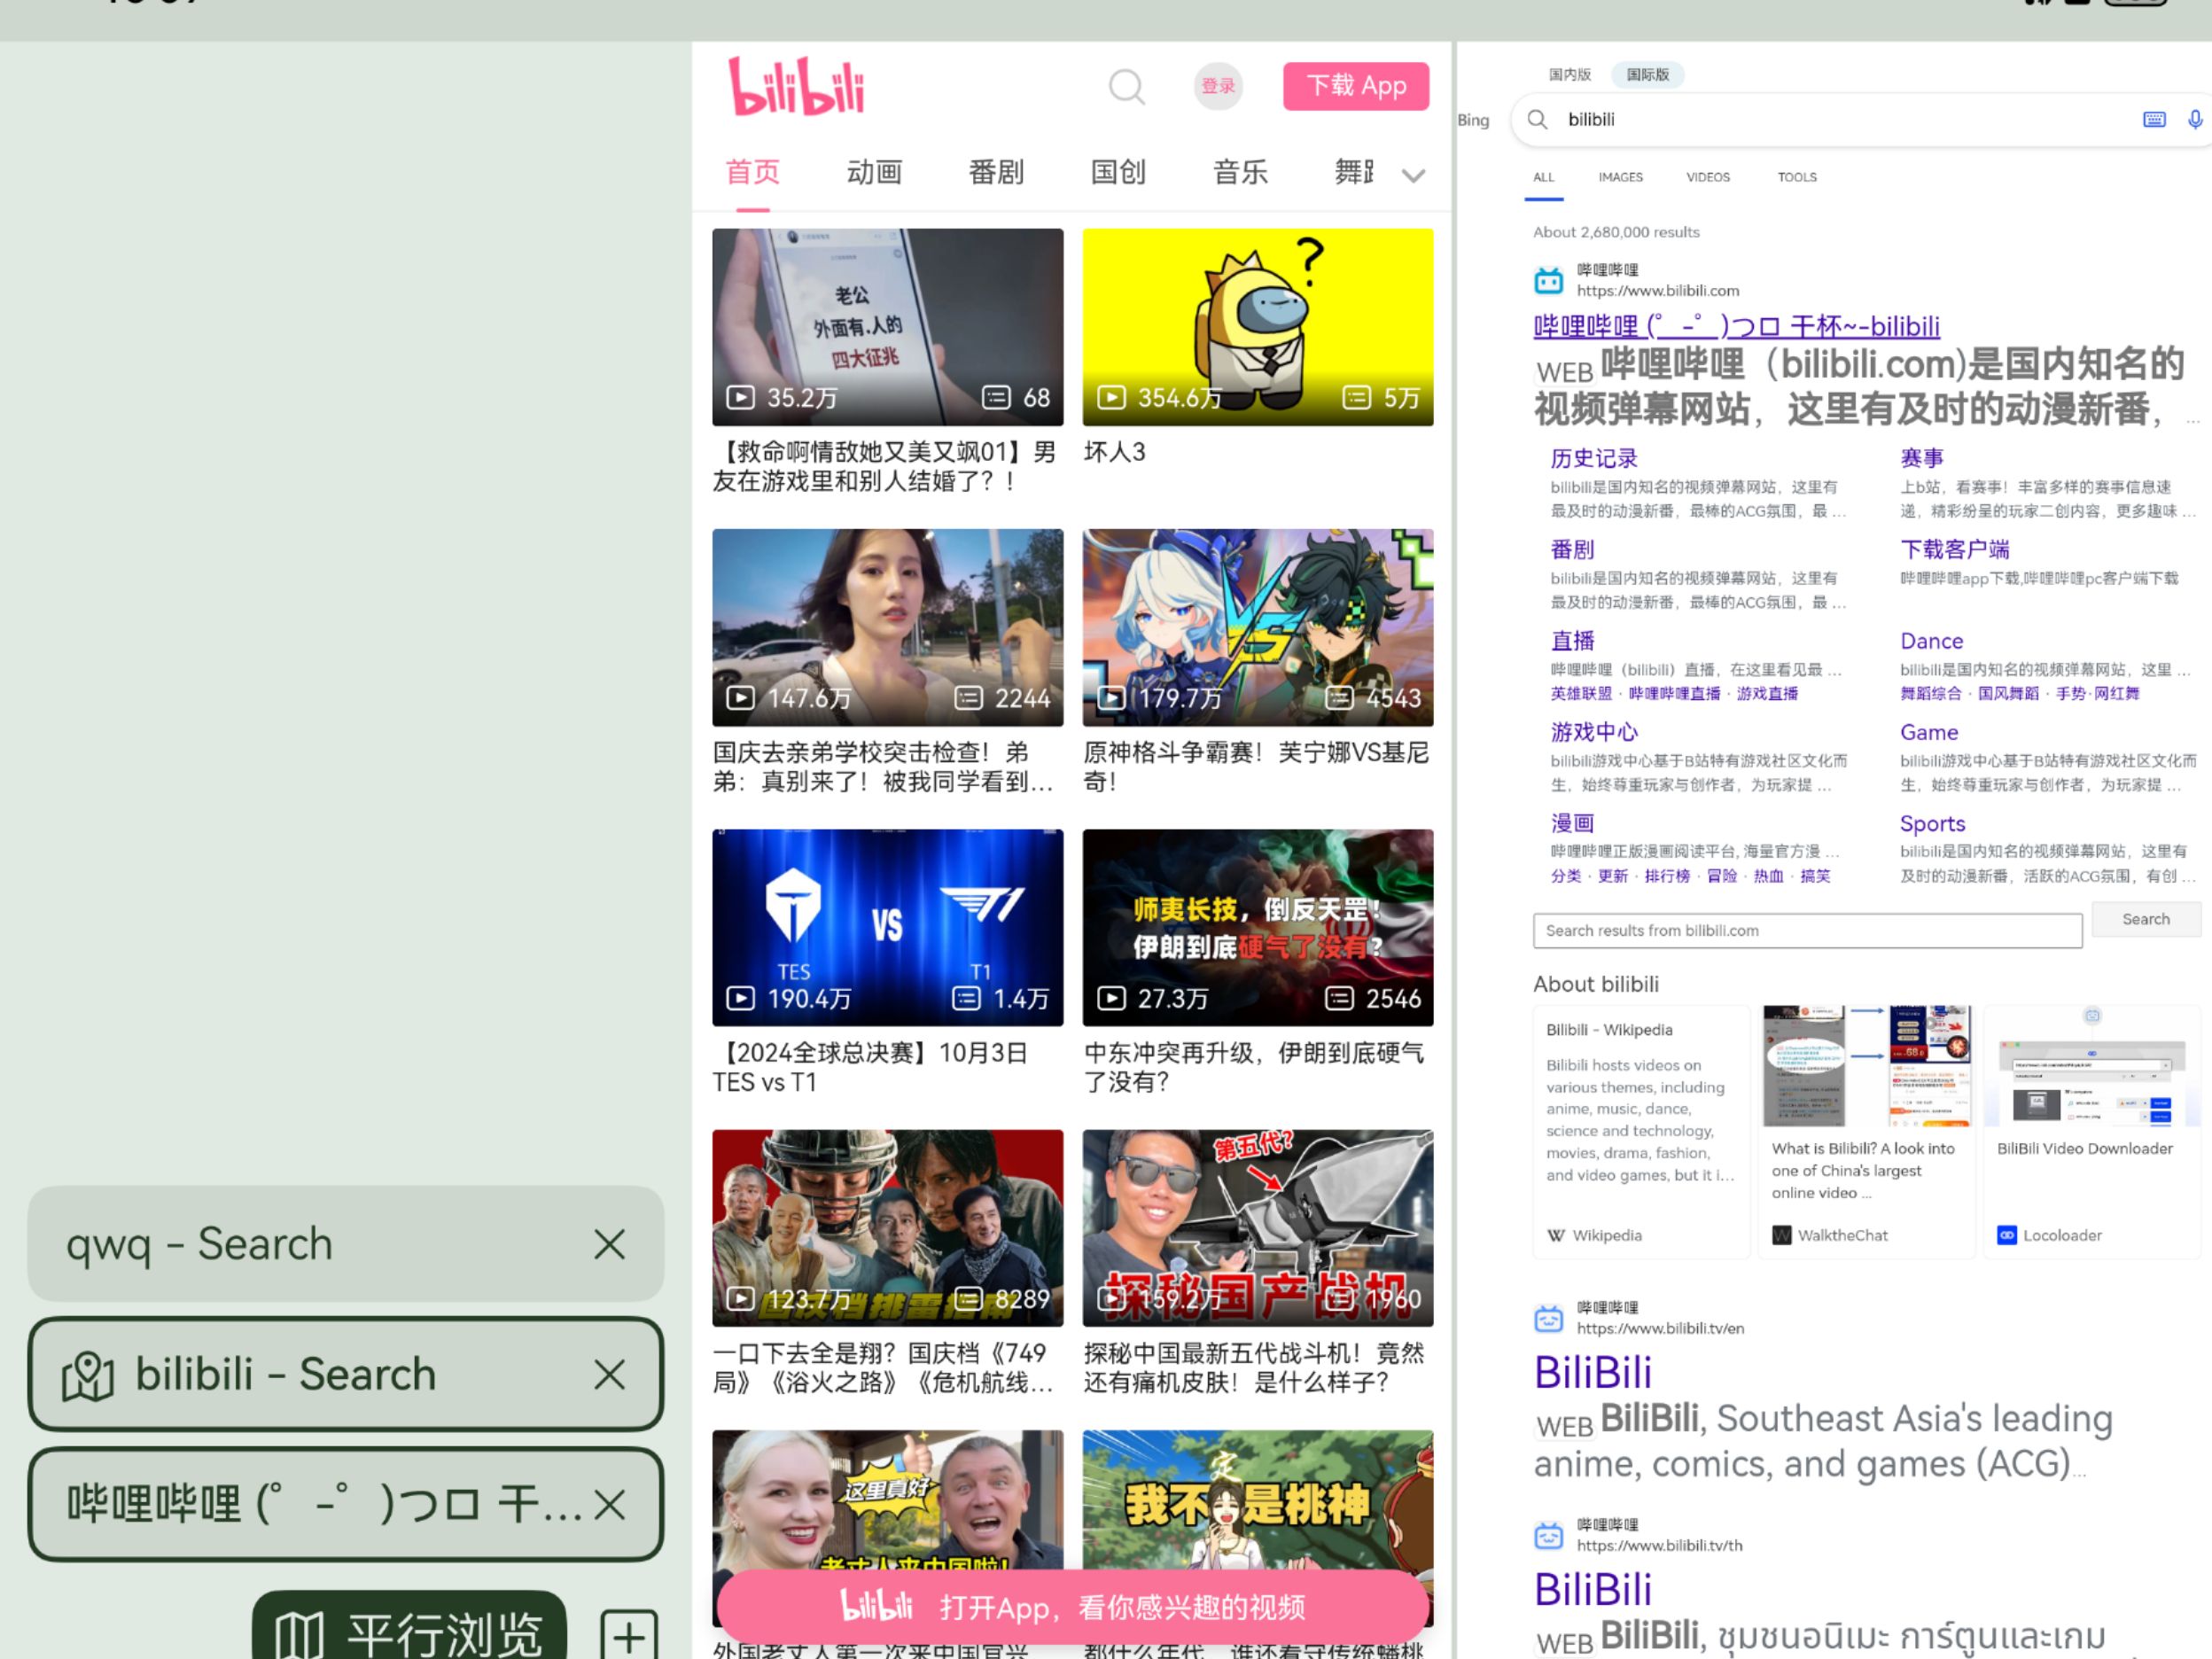Tap the 打开App banner
The image size is (2212, 1659).
tap(1072, 1606)
